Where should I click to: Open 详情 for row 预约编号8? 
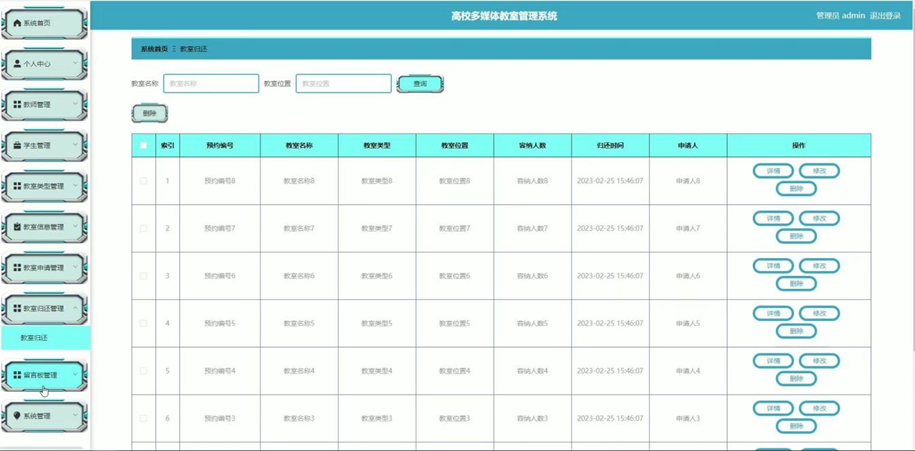click(x=773, y=171)
